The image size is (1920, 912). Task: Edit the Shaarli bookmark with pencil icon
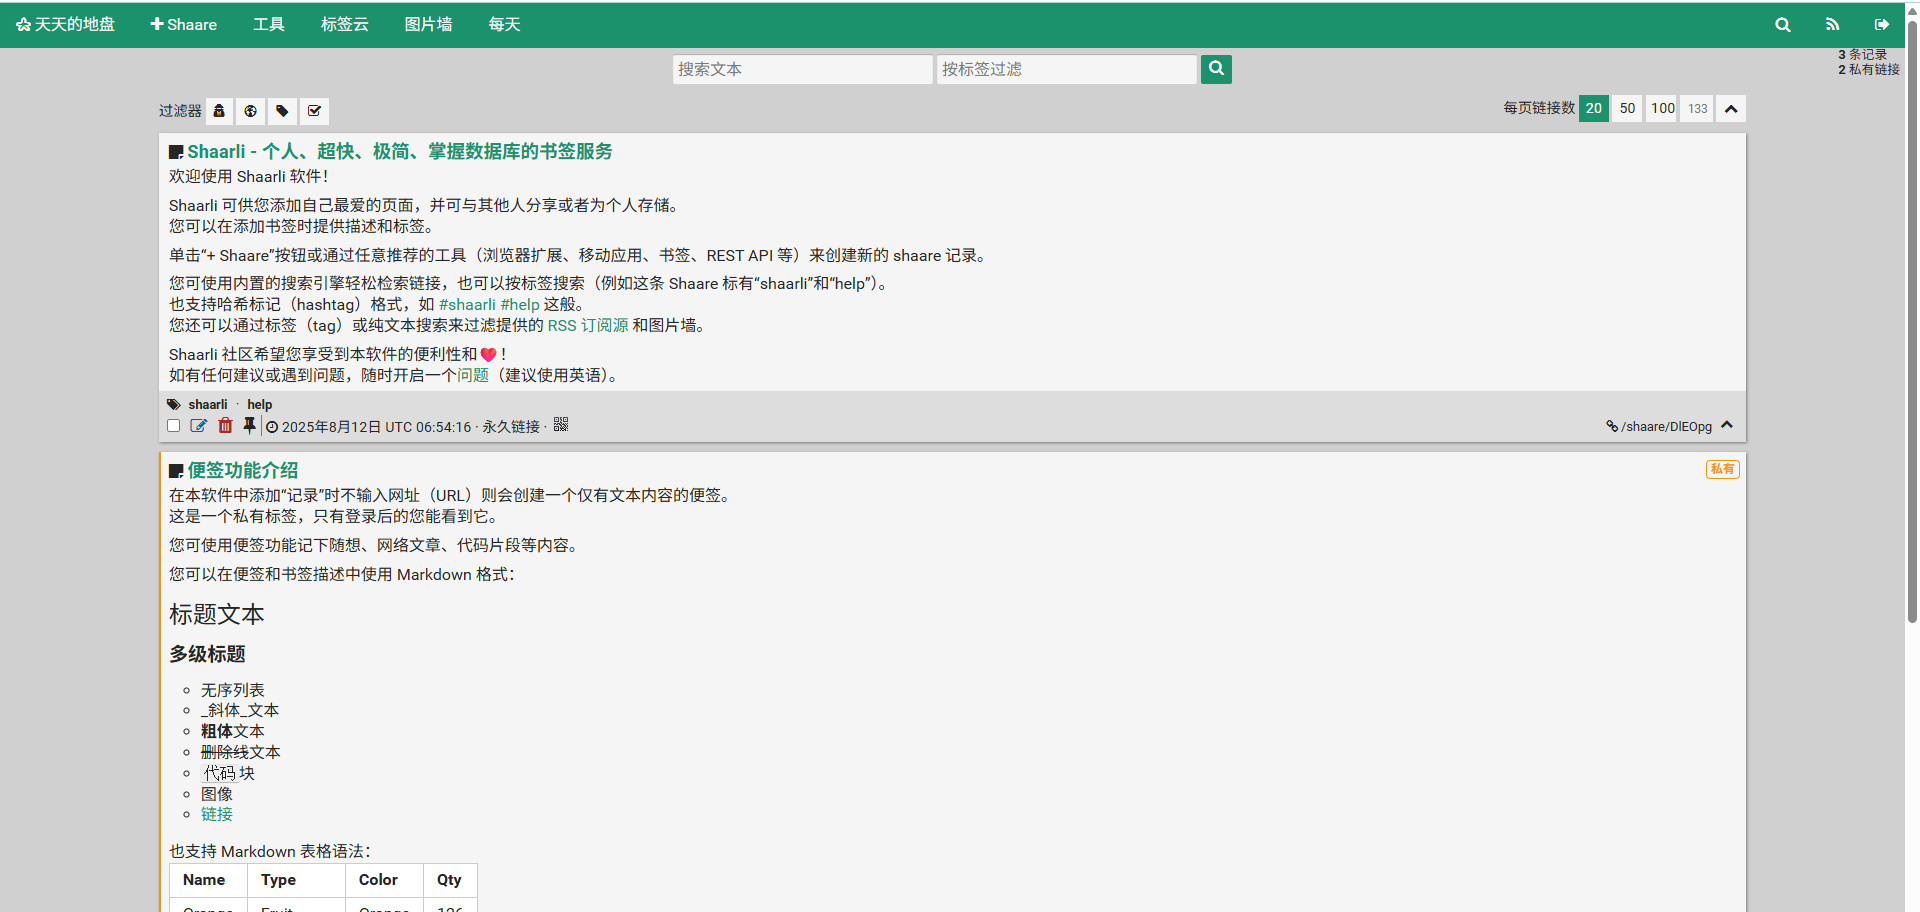pos(199,426)
